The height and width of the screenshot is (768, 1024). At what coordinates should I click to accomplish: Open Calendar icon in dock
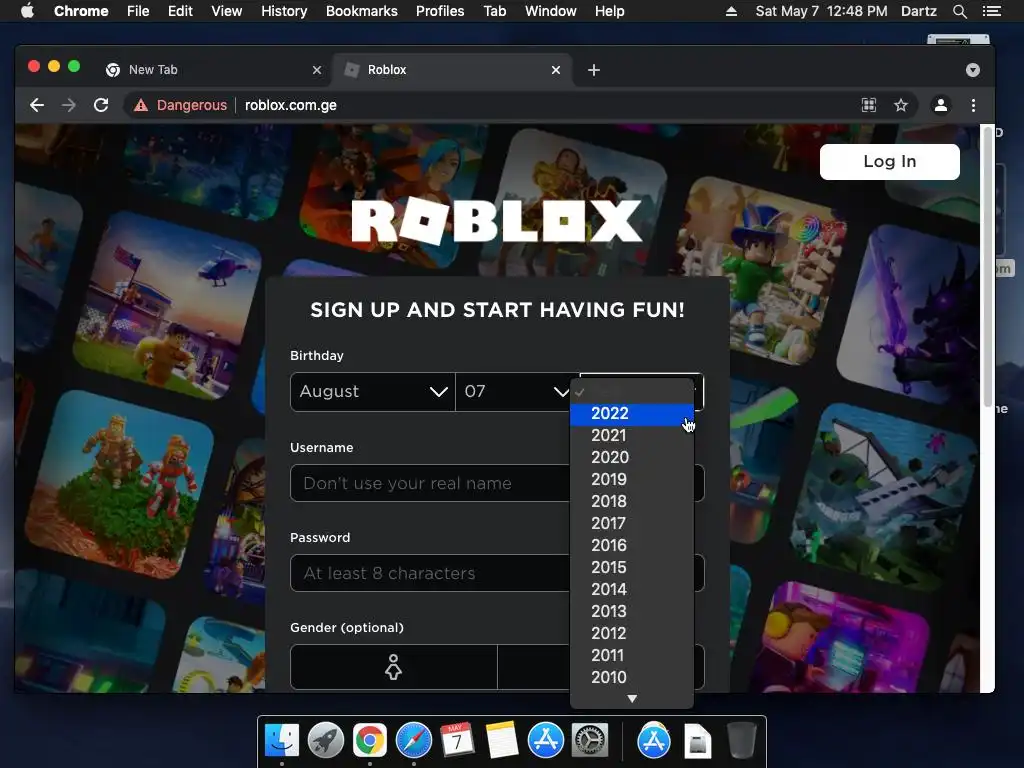(457, 741)
